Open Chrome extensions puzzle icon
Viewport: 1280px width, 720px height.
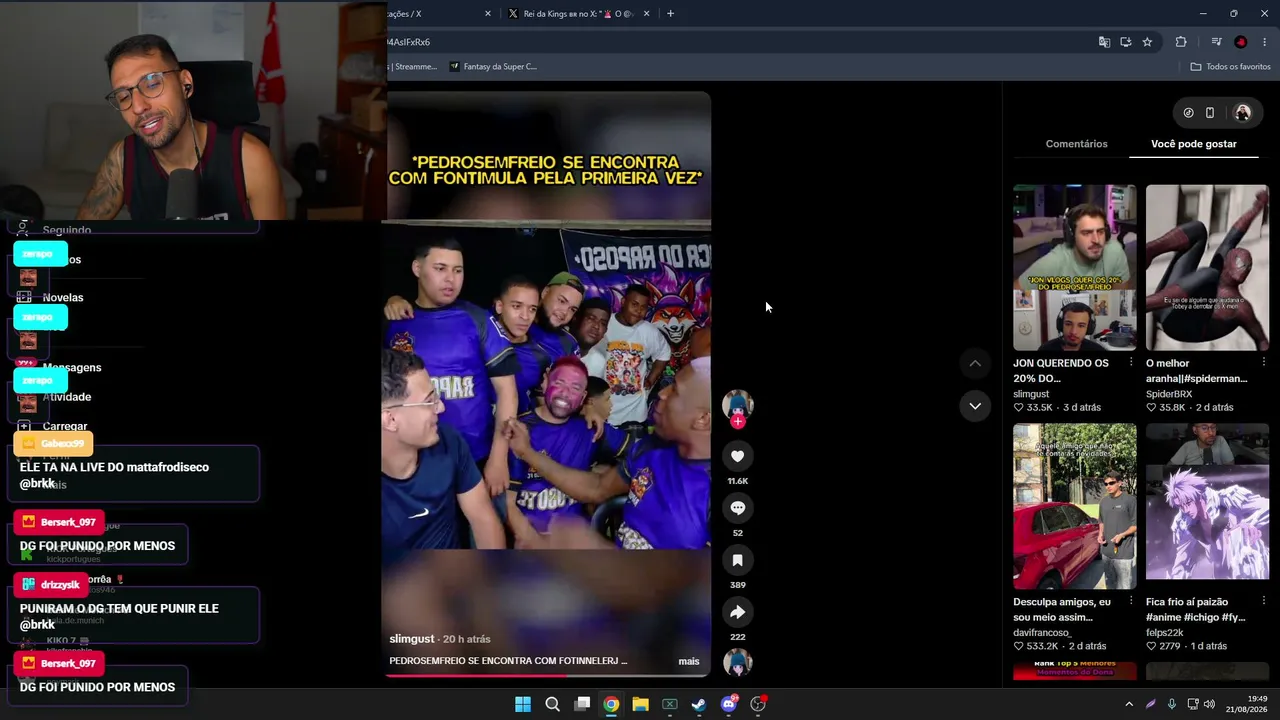1181,42
